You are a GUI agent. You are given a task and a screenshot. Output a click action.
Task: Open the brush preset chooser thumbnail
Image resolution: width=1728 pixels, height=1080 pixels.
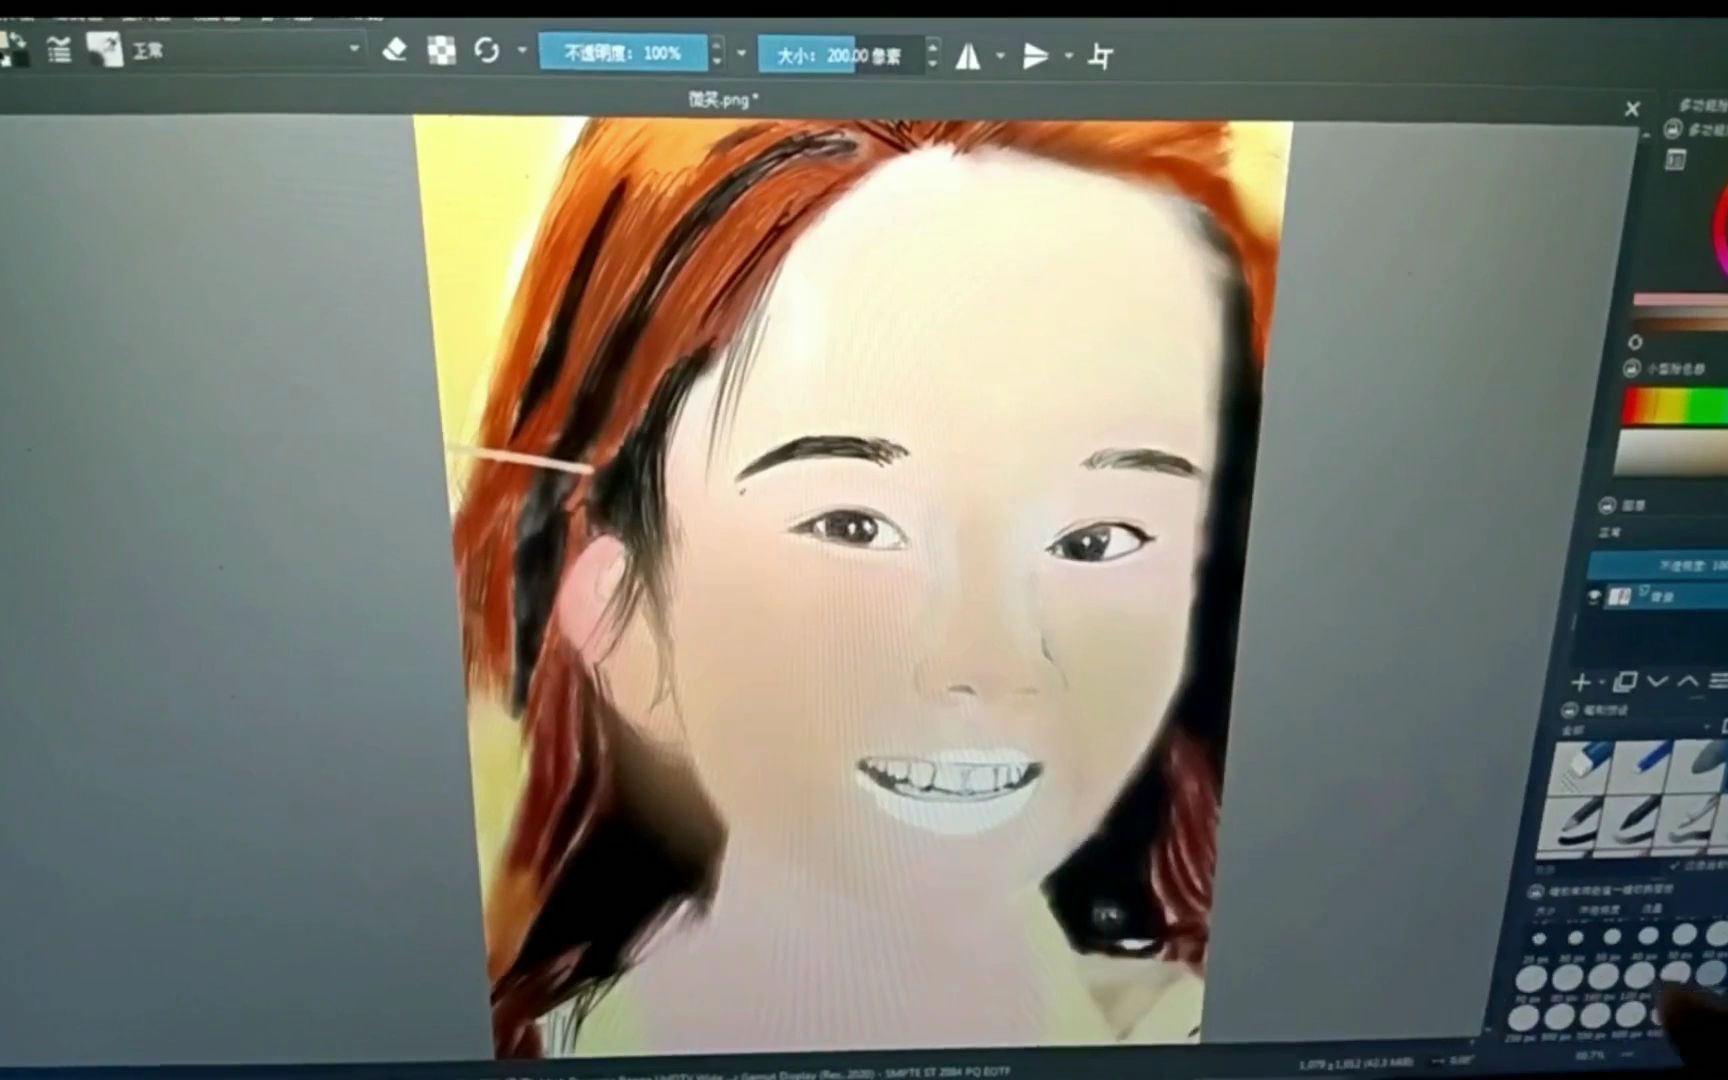click(104, 49)
